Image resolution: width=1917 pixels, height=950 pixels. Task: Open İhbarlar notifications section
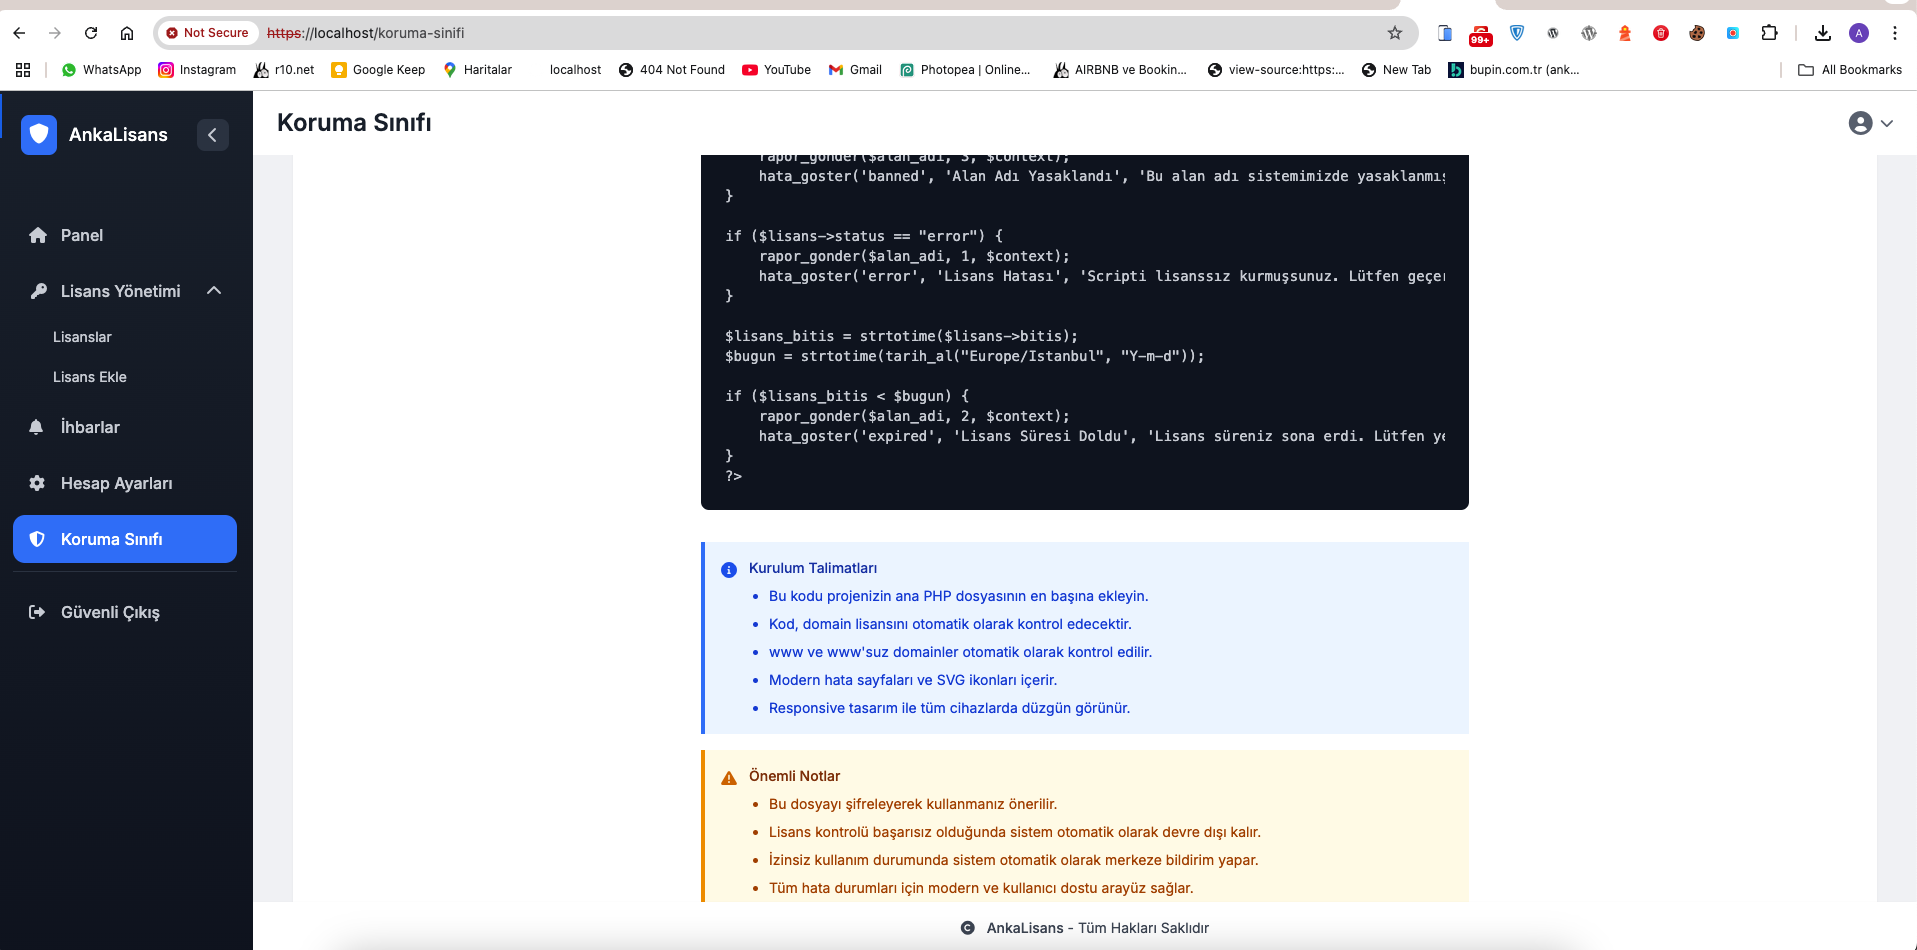pos(90,427)
